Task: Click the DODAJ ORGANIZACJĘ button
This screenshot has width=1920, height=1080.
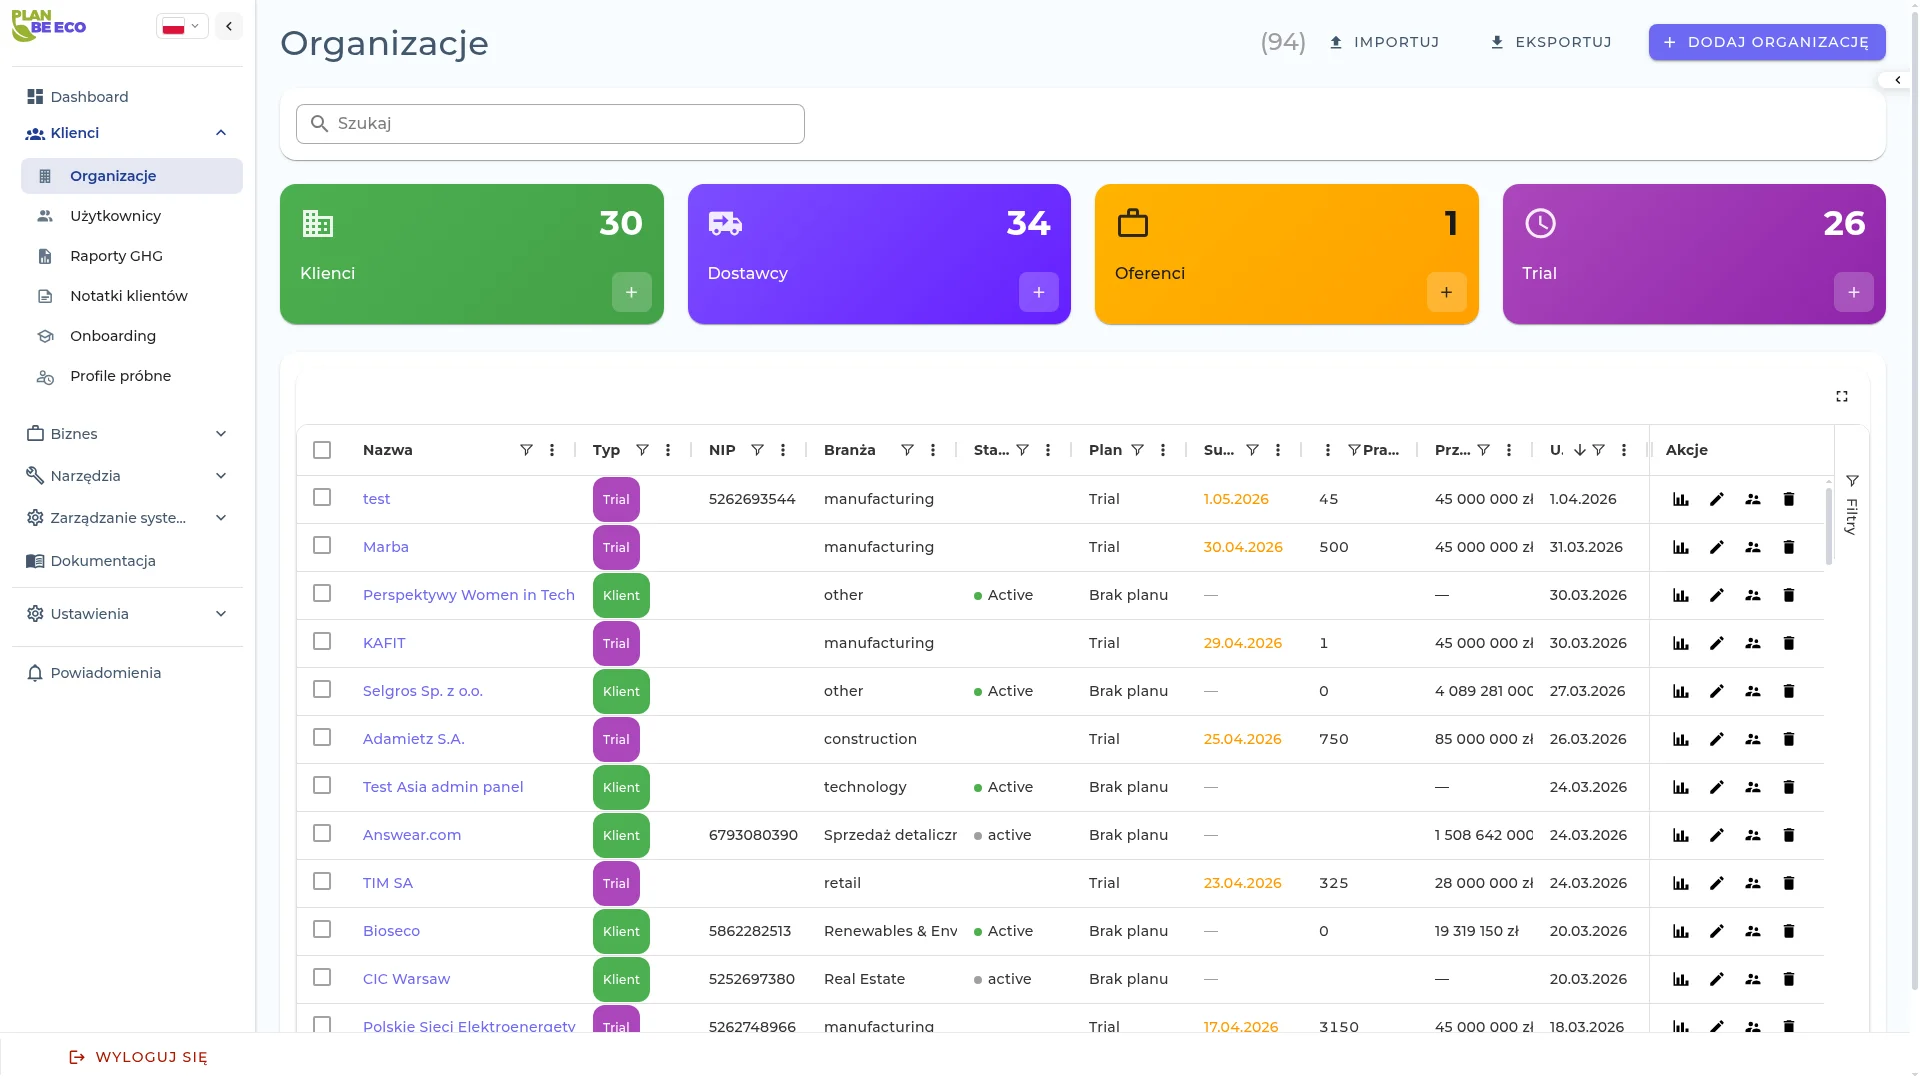Action: point(1767,42)
